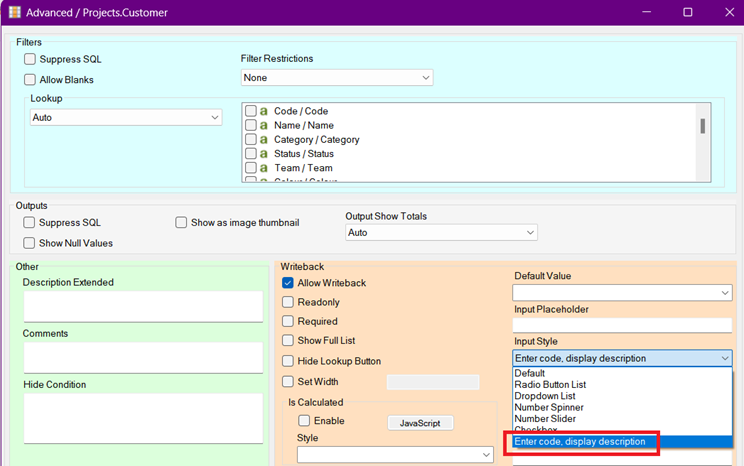Open the Lookup Auto dropdown

pyautogui.click(x=126, y=118)
